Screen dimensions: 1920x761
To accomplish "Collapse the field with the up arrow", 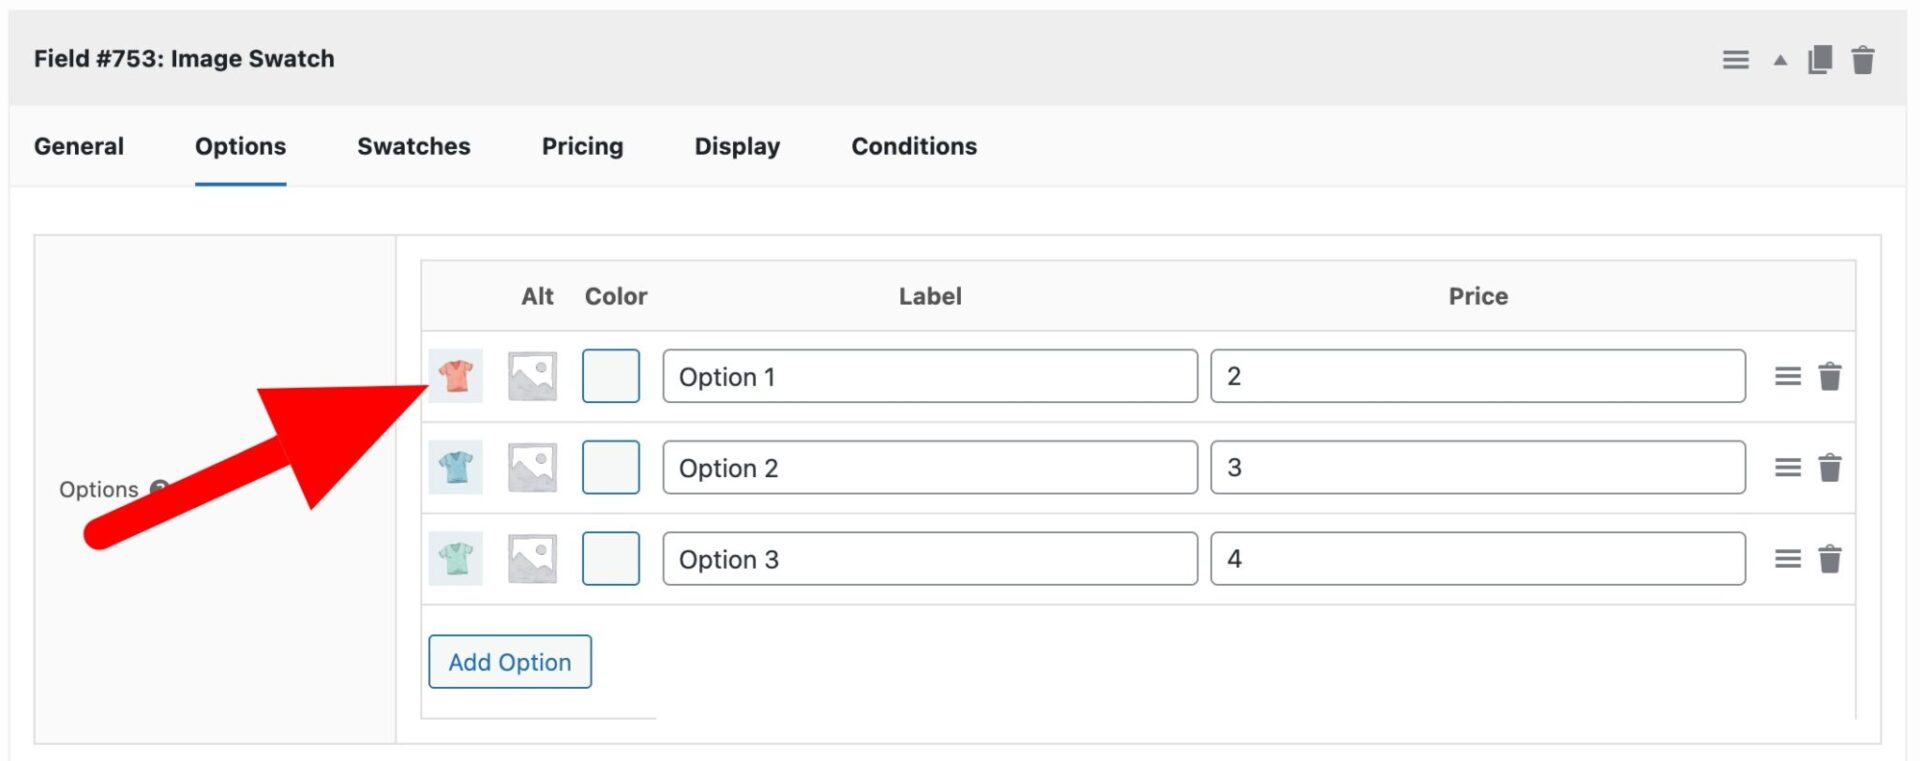I will (1780, 60).
